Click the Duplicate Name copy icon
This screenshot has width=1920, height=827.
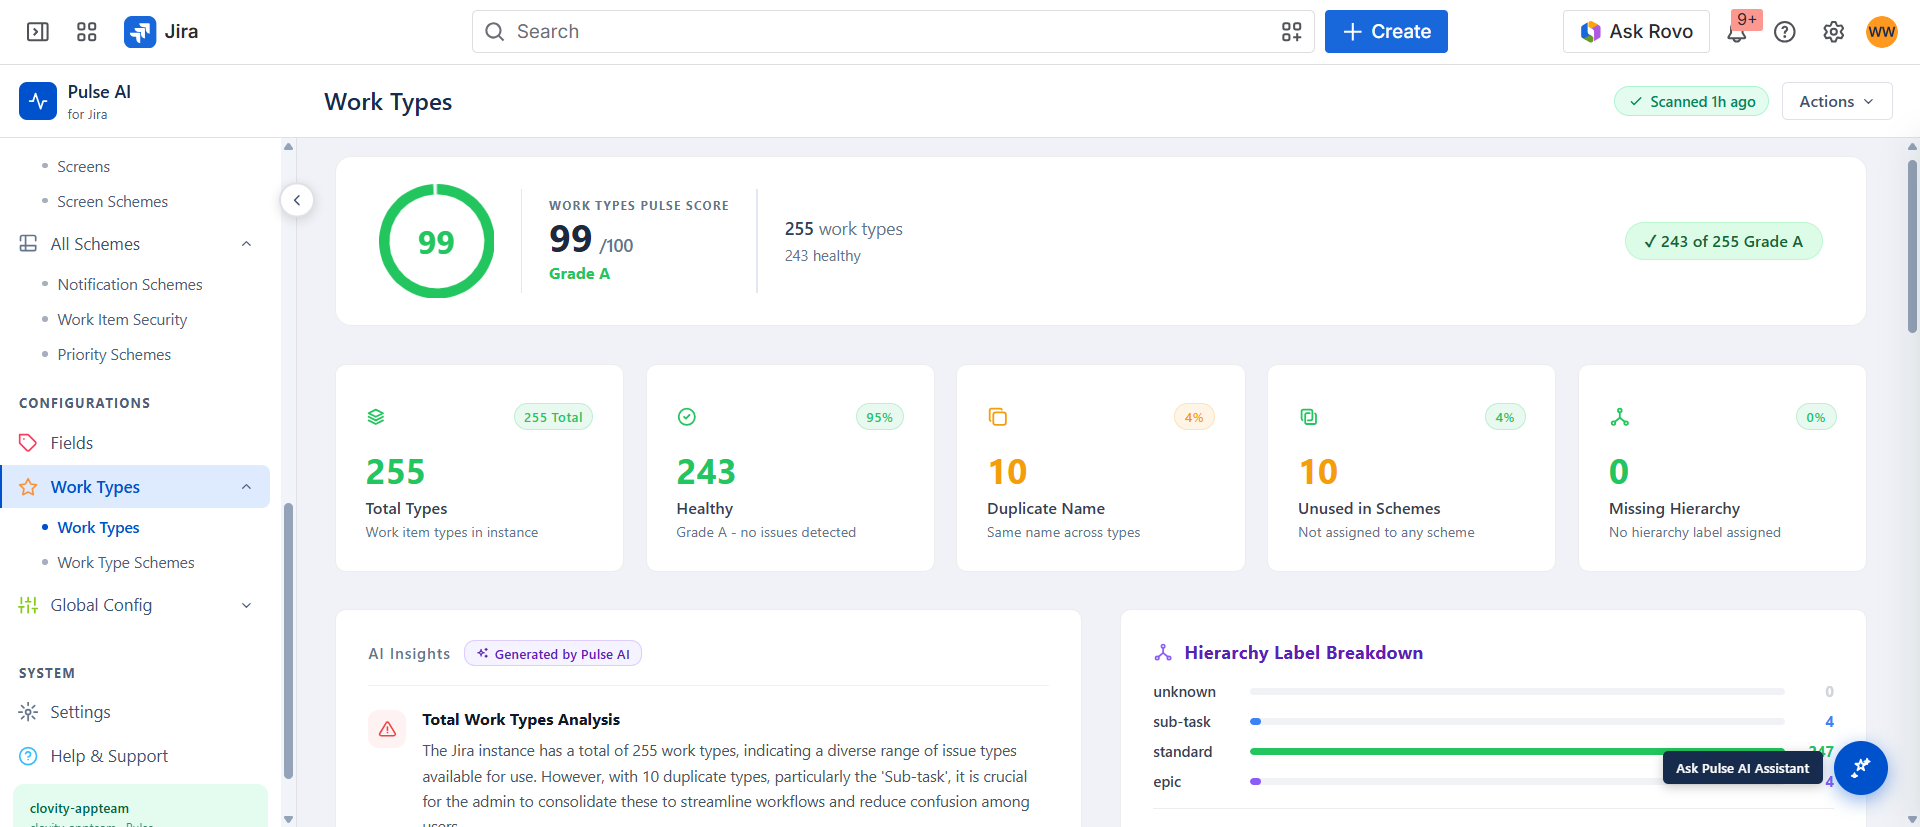[998, 417]
